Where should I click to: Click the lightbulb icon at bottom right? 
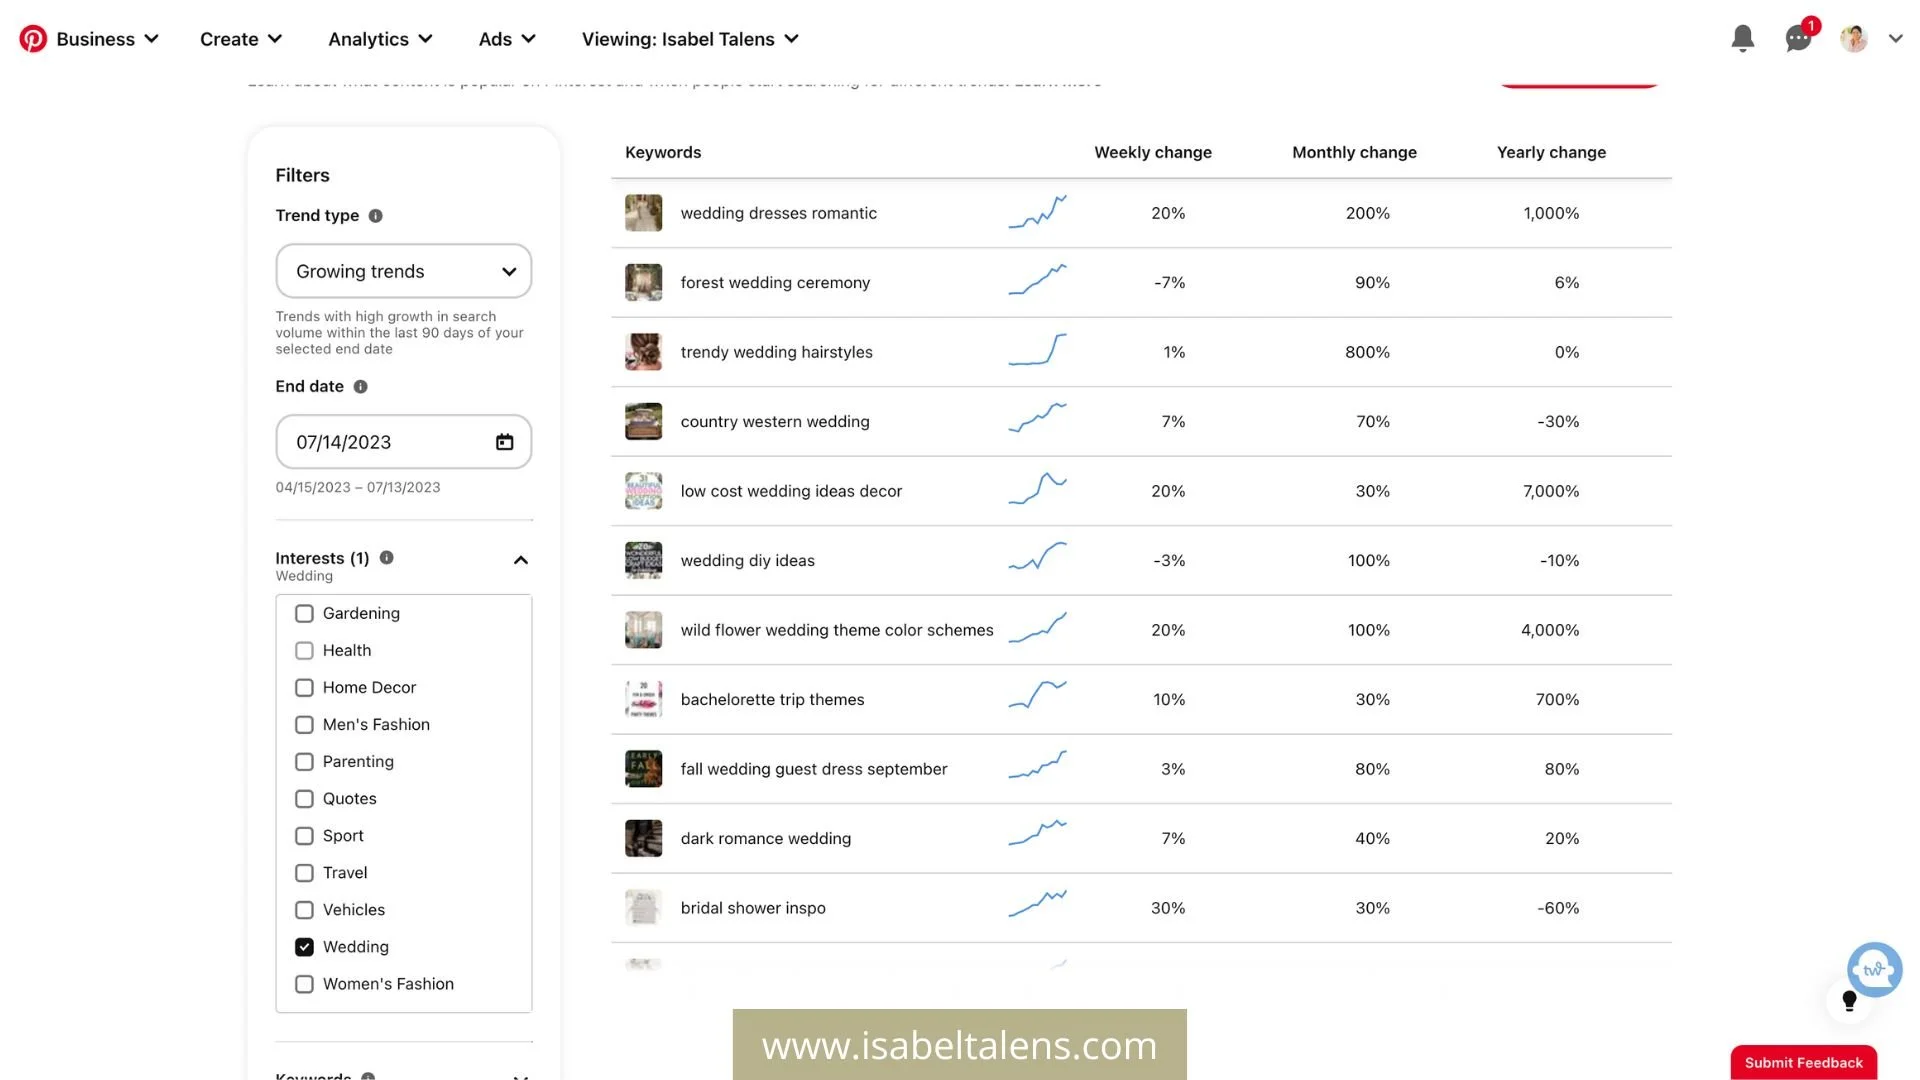[x=1849, y=1000]
